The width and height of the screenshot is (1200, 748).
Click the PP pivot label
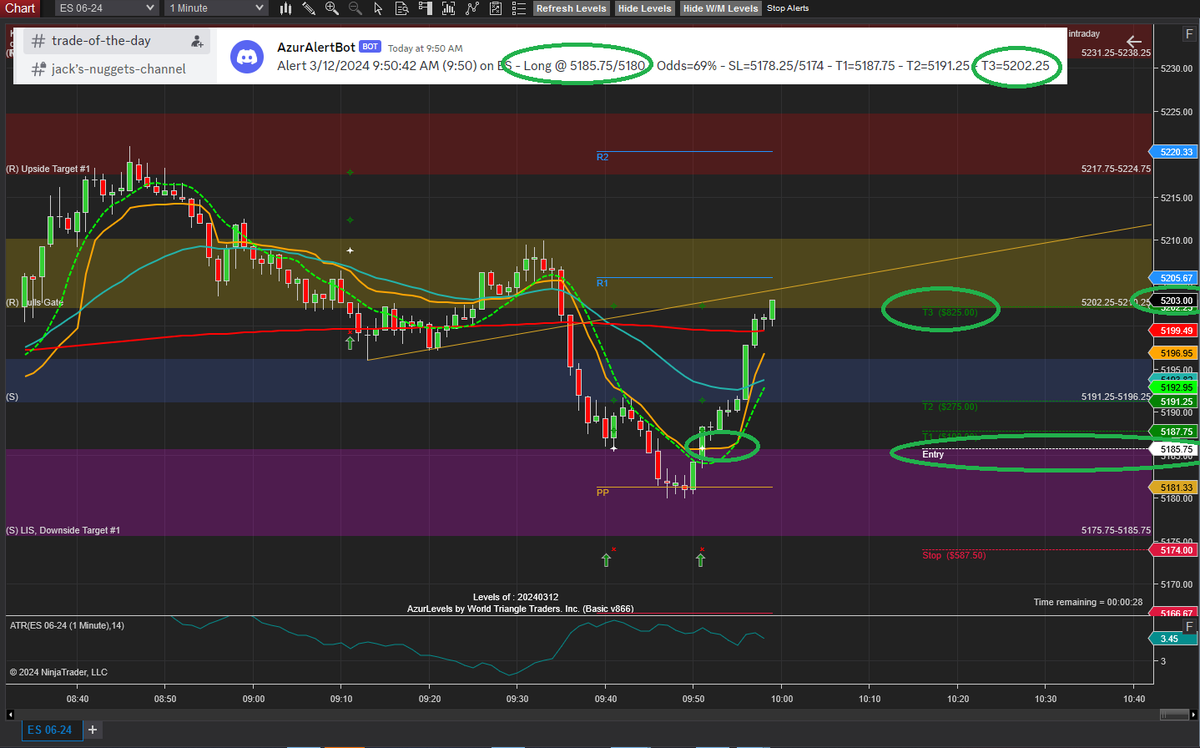click(602, 492)
